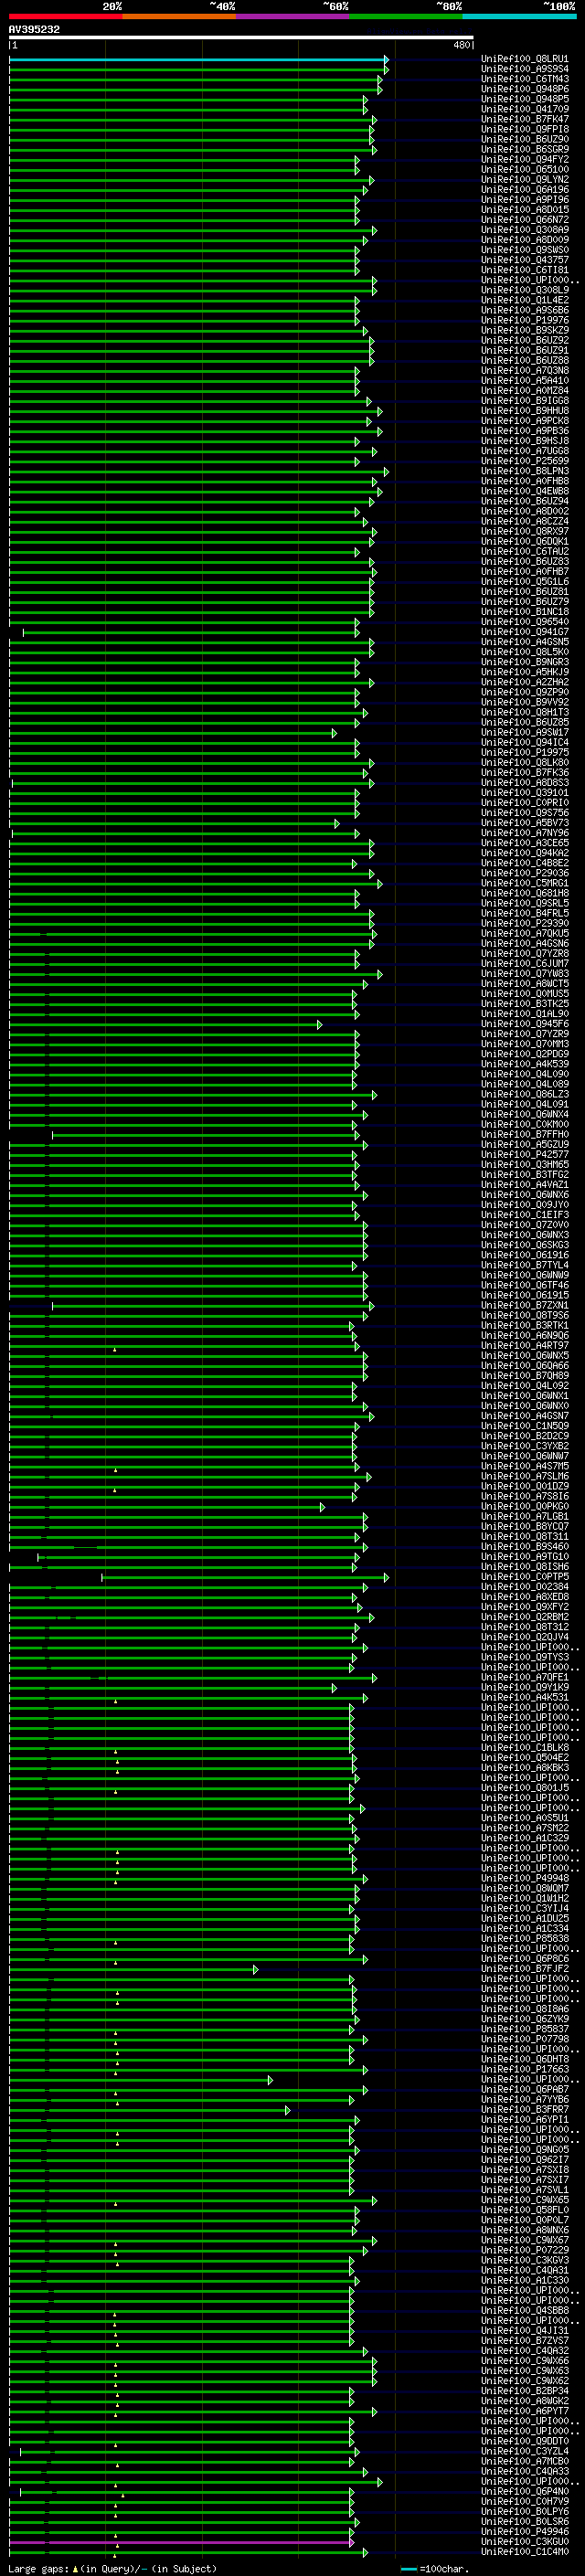The image size is (585, 2576).
Task: Select the UniRef100_P19975 label
Action: 525,752
